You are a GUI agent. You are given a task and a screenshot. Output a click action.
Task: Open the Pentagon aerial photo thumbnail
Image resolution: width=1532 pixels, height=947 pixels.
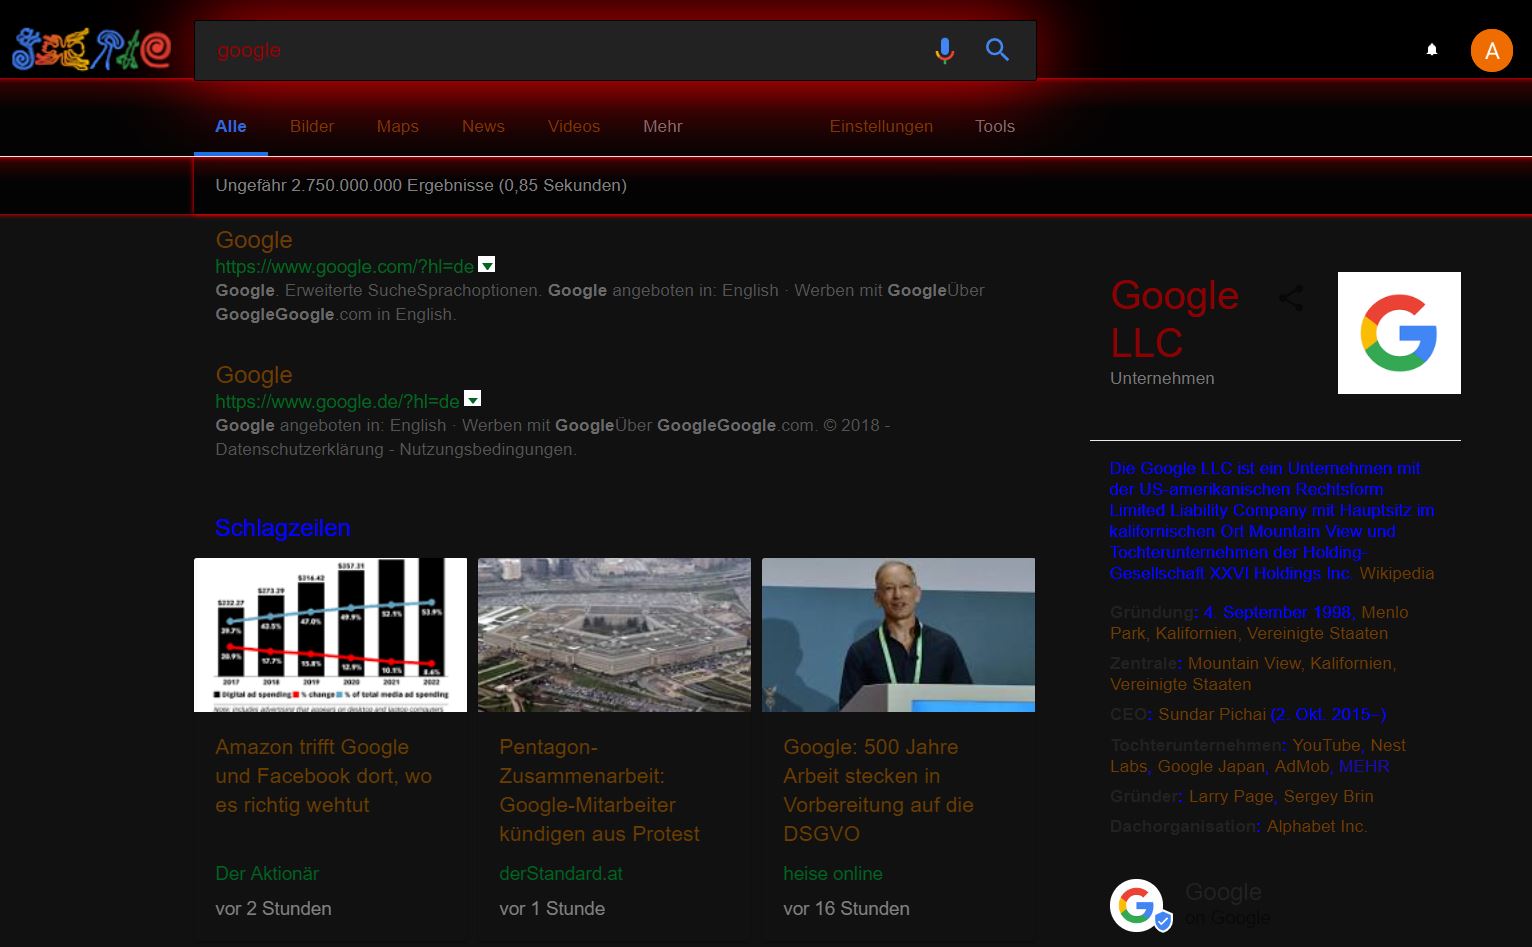click(x=614, y=635)
